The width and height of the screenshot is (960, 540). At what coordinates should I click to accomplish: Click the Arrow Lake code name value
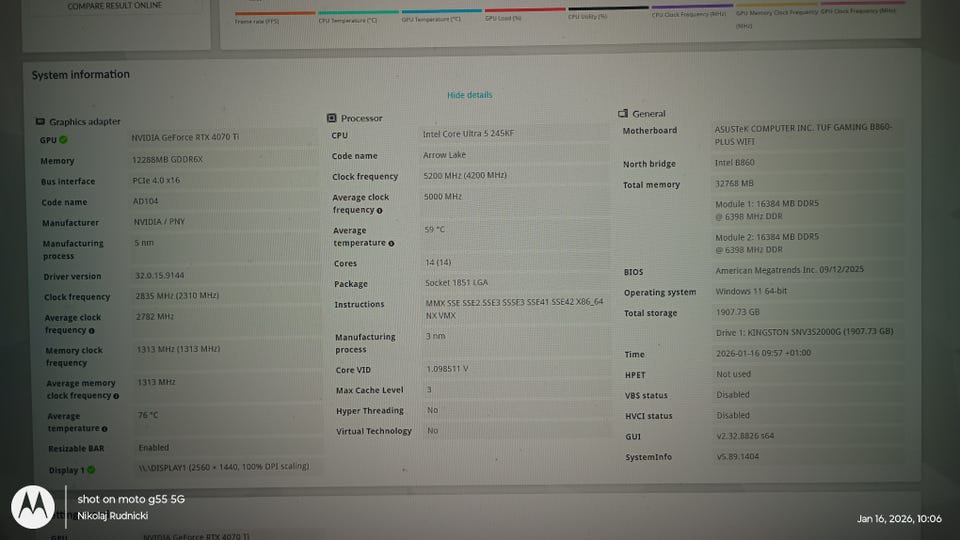(444, 155)
